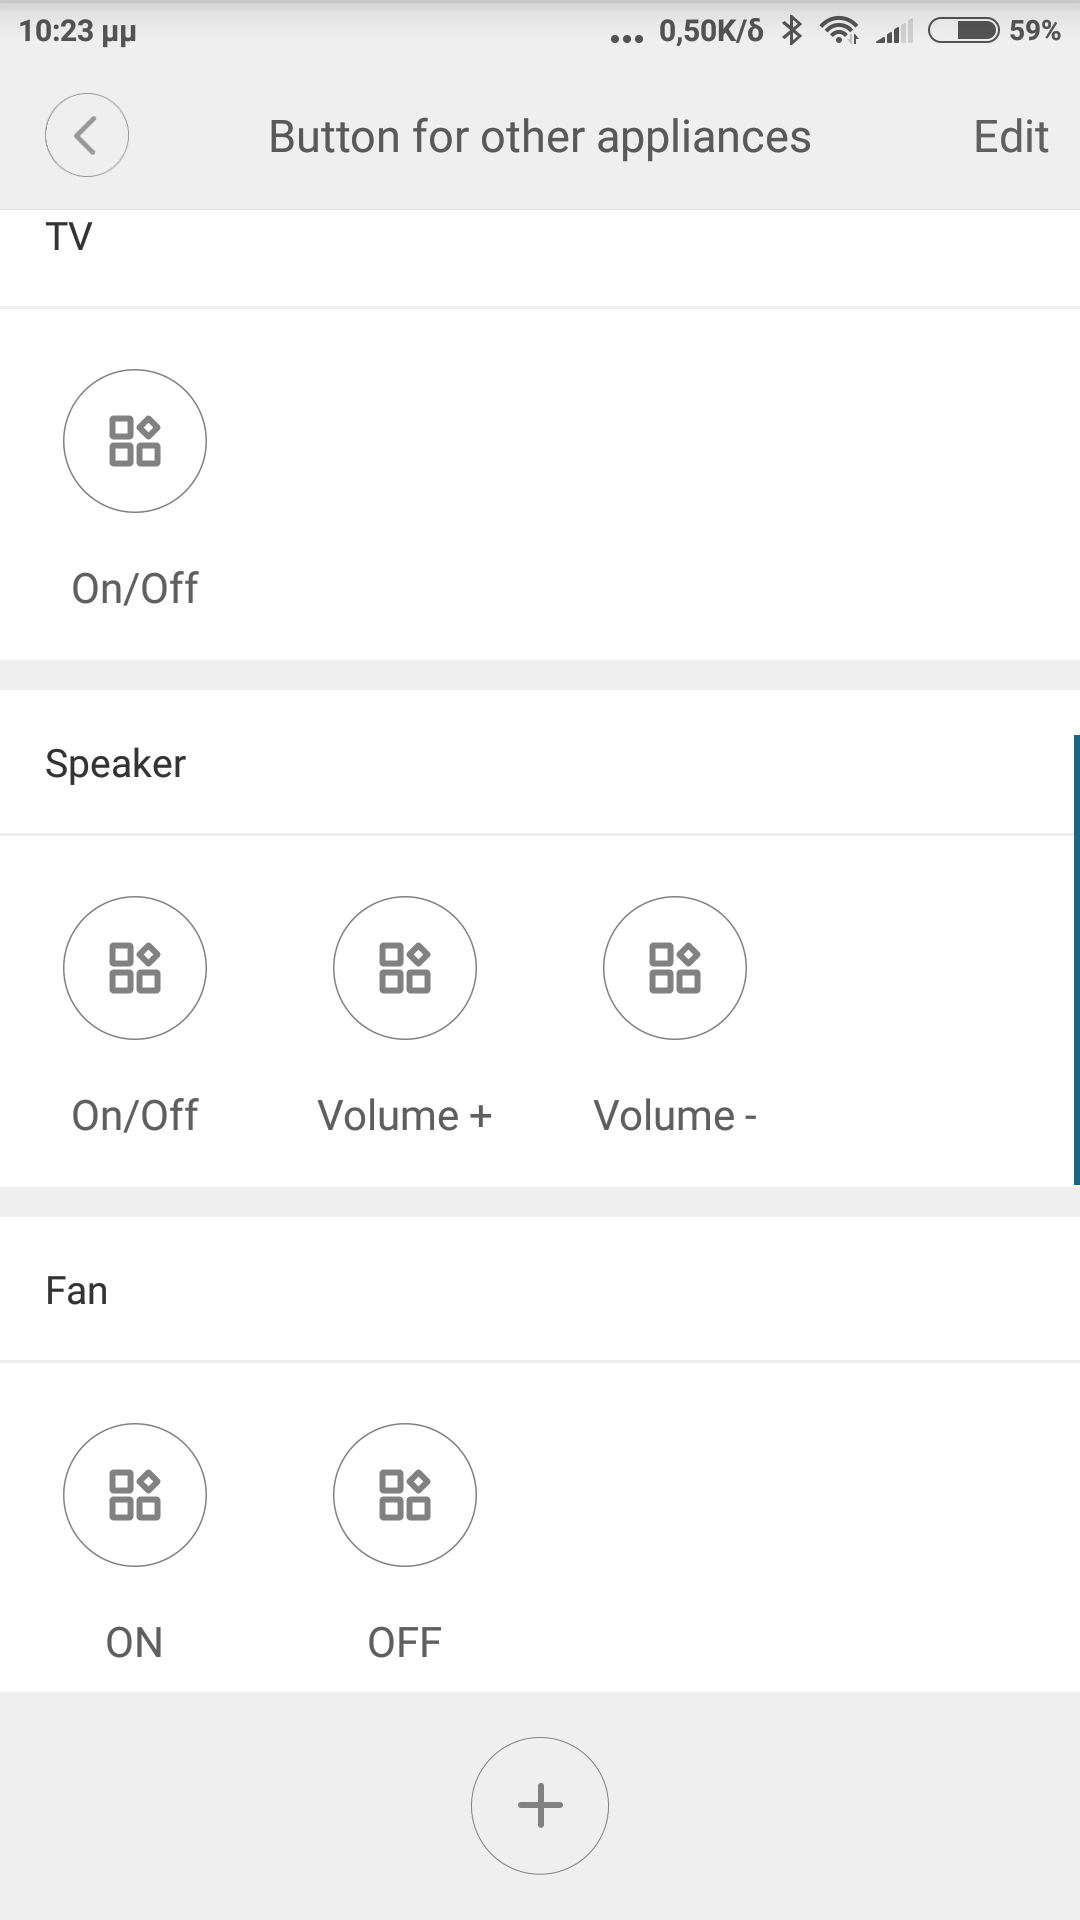Tap the back arrow button
The image size is (1080, 1920).
click(x=87, y=135)
